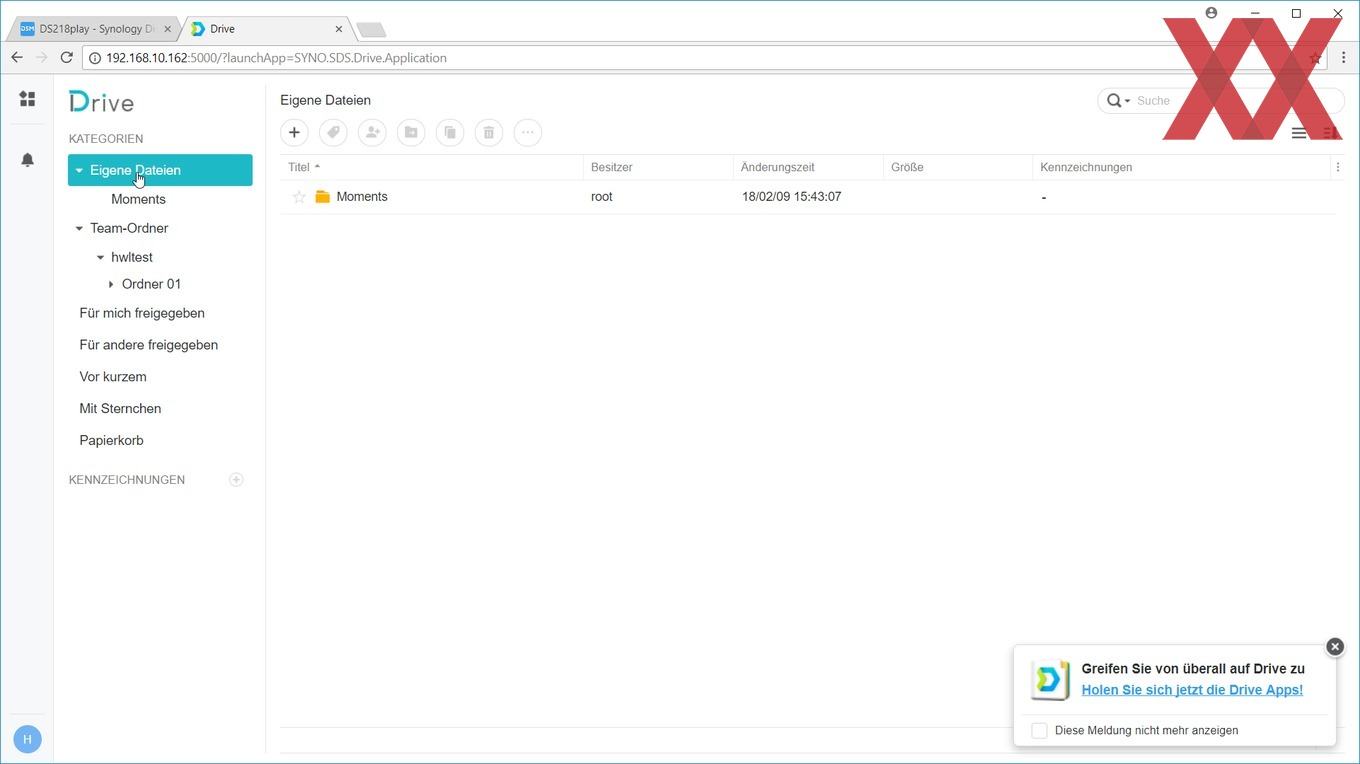The width and height of the screenshot is (1360, 764).
Task: Go back in browser history
Action: click(17, 58)
